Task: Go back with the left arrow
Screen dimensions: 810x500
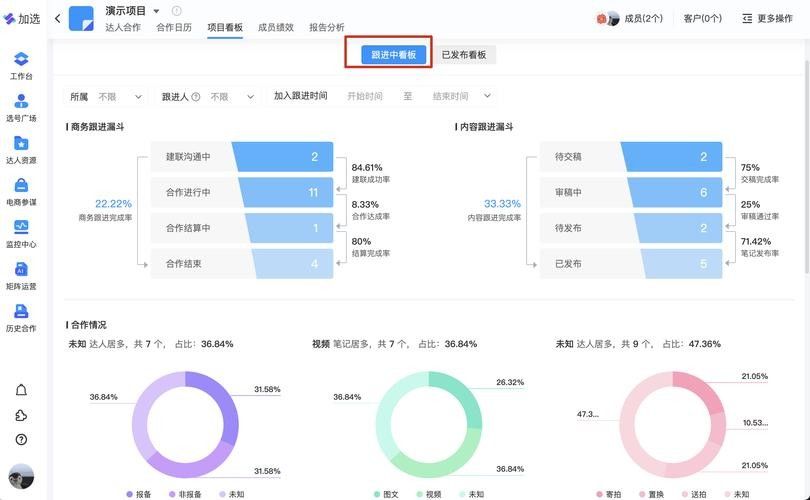Action: [57, 19]
